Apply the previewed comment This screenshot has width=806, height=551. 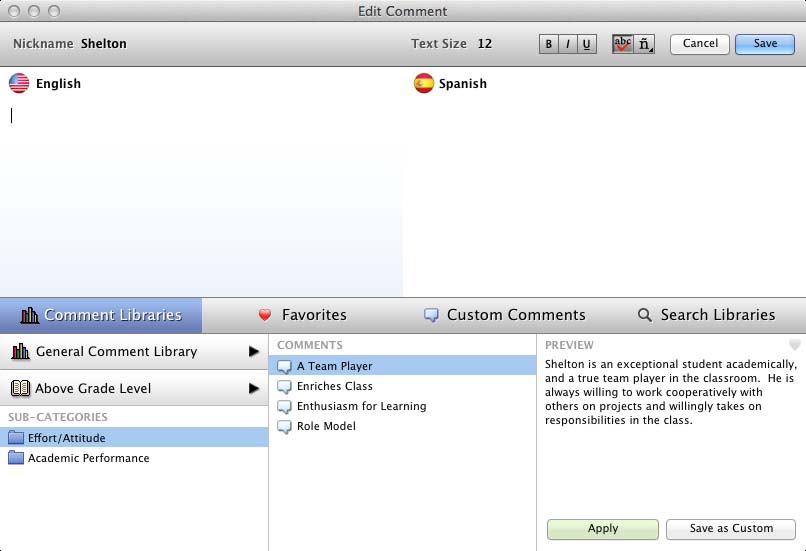click(602, 529)
